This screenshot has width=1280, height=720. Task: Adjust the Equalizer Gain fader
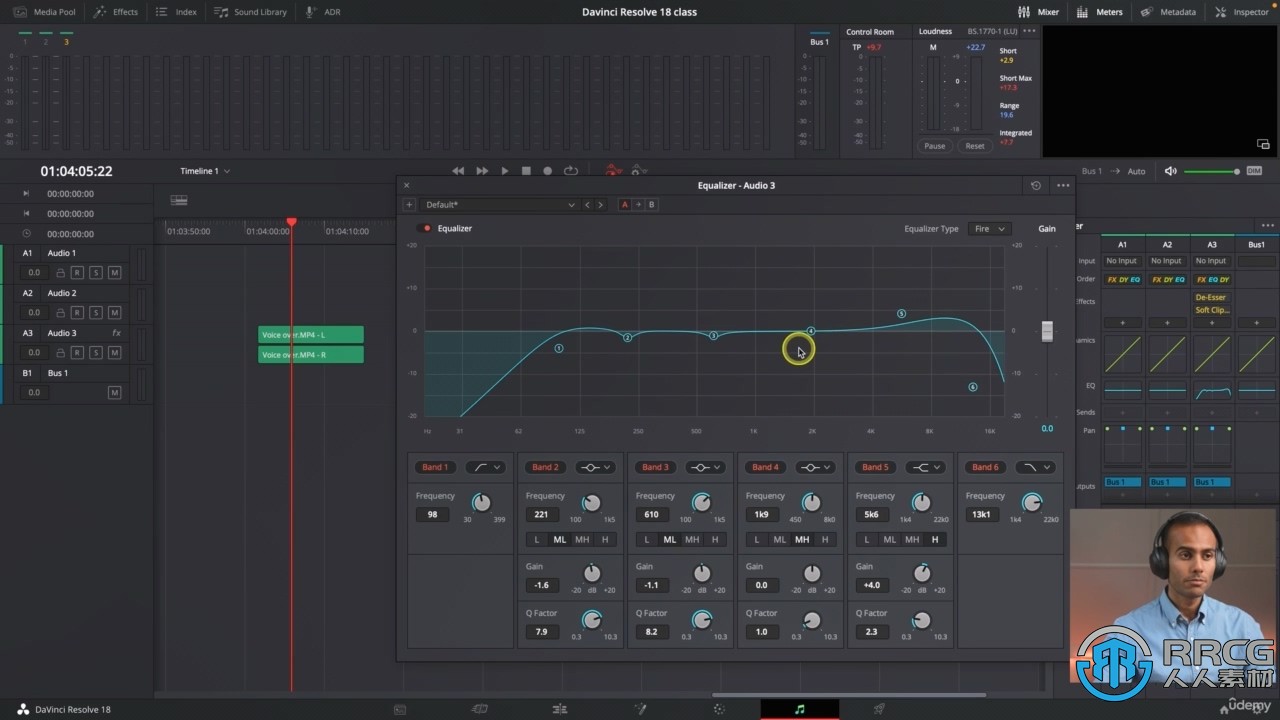(1047, 331)
